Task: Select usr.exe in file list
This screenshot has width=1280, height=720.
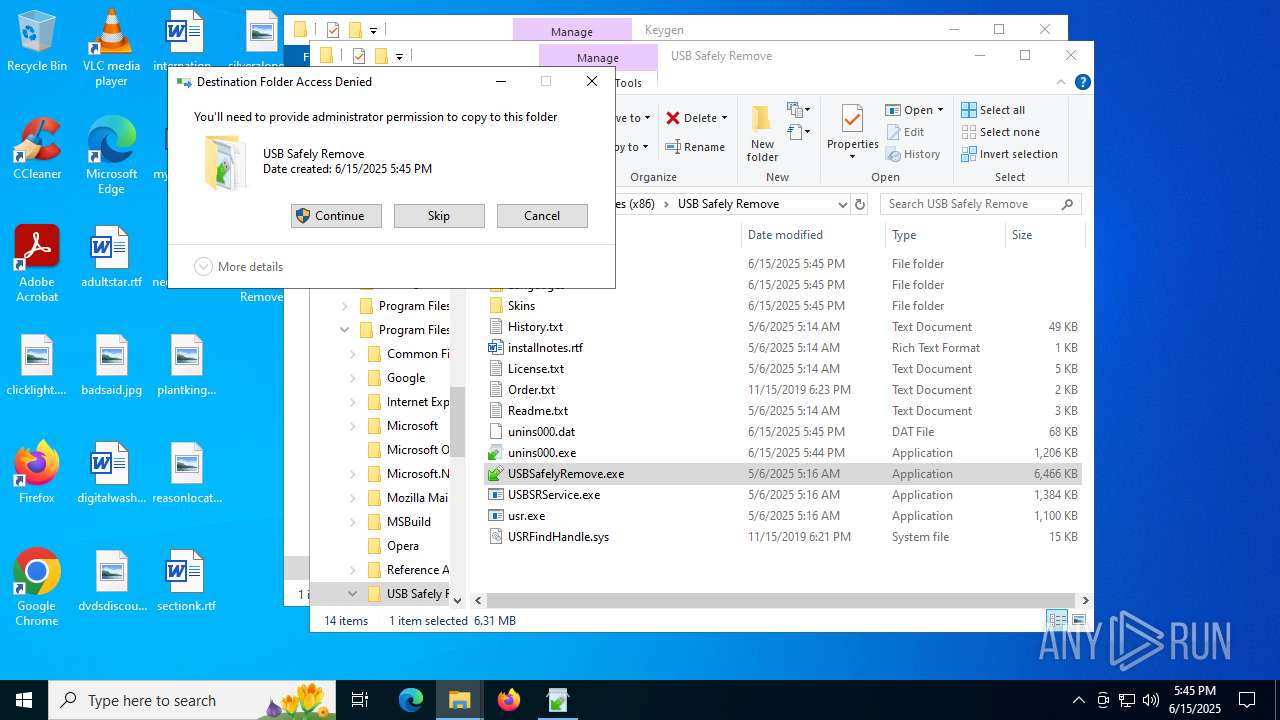Action: [x=782, y=516]
